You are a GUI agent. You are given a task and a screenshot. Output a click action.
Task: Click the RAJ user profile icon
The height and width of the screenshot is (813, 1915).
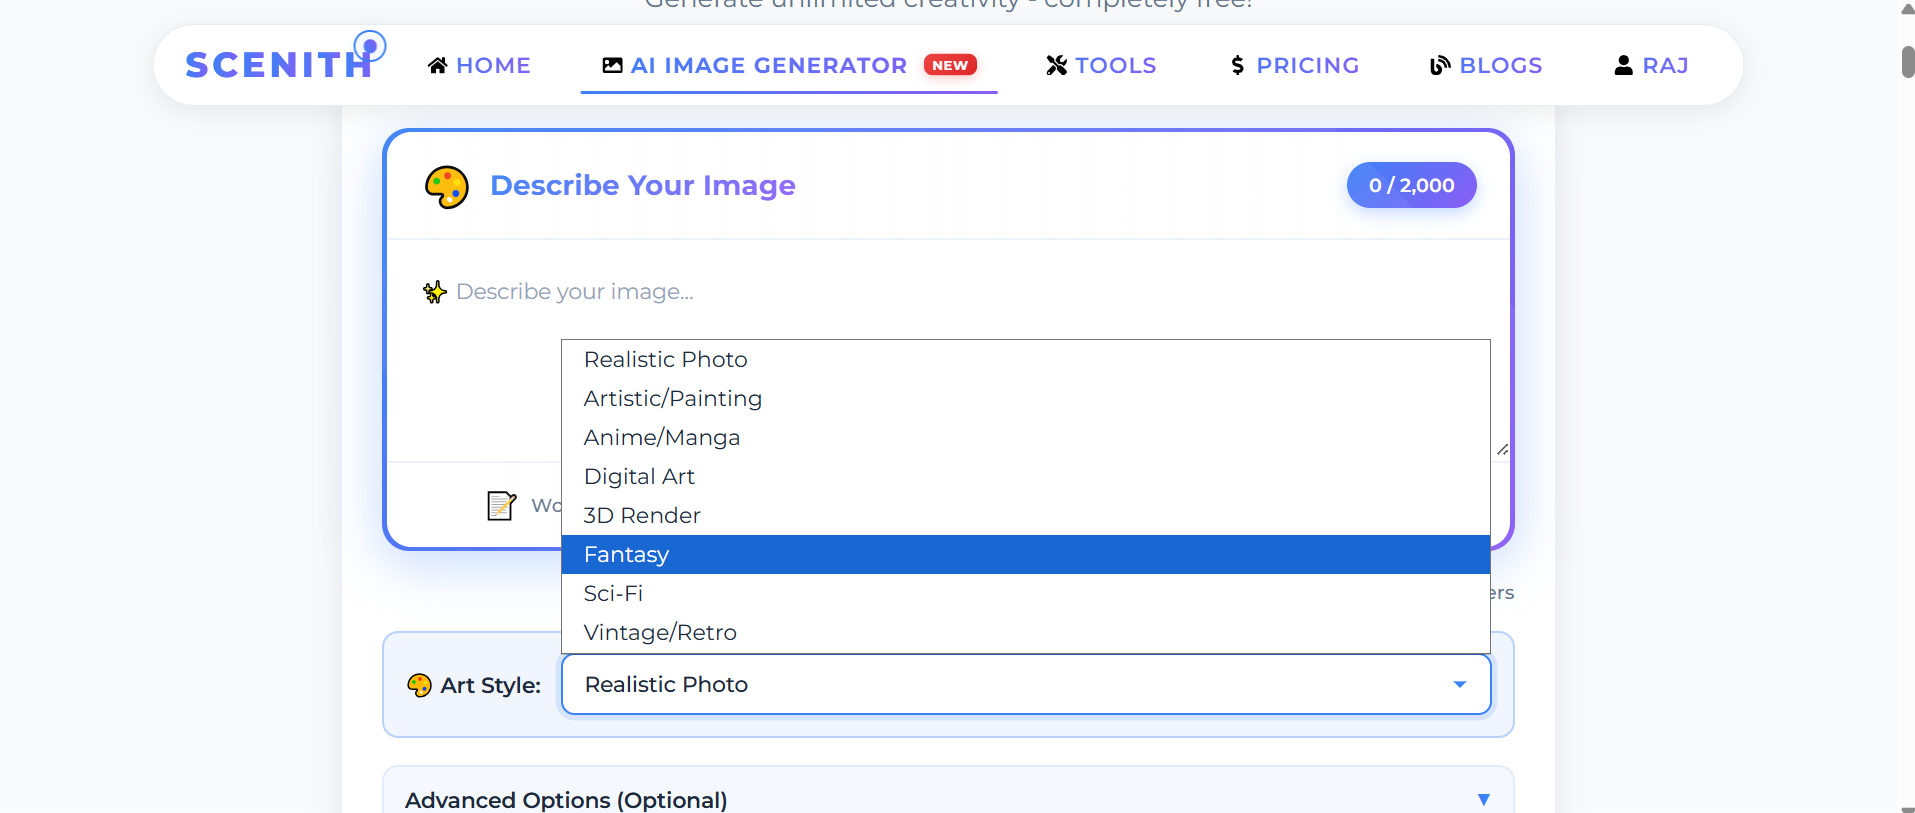[1623, 66]
